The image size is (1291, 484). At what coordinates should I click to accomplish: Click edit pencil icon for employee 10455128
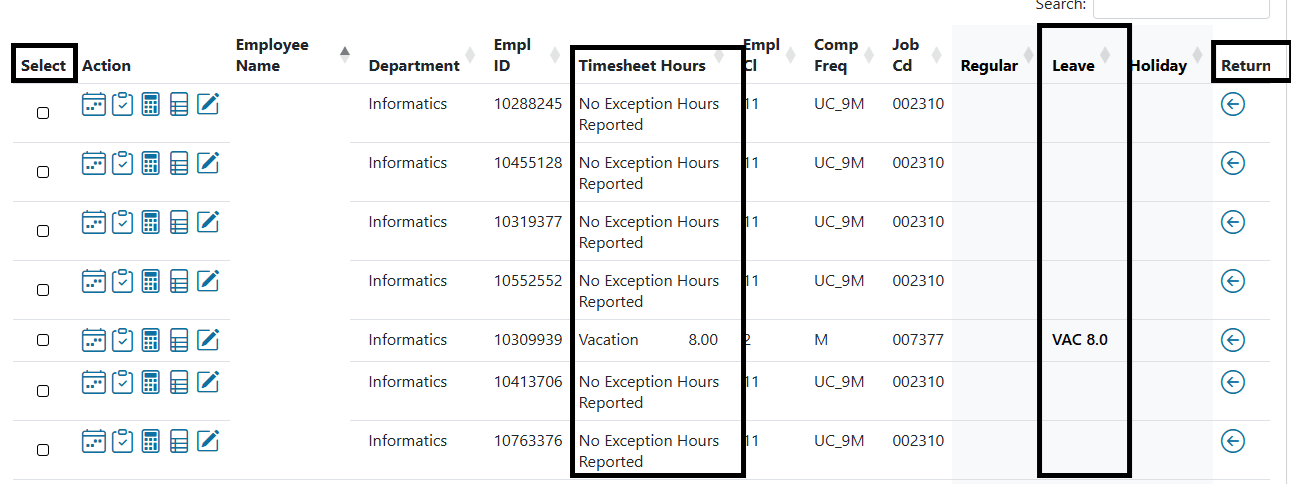(x=208, y=163)
